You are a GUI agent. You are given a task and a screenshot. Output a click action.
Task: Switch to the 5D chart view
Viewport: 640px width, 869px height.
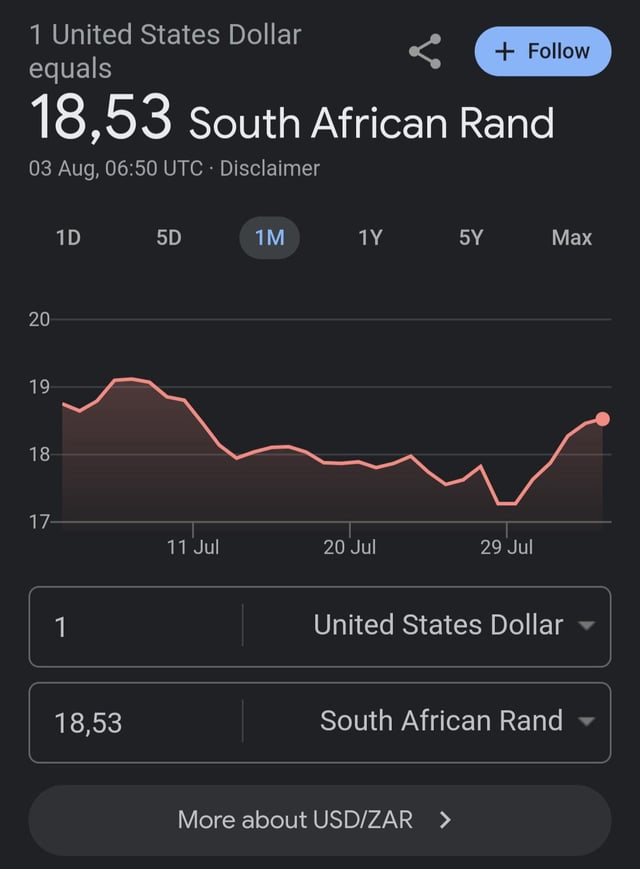(168, 238)
